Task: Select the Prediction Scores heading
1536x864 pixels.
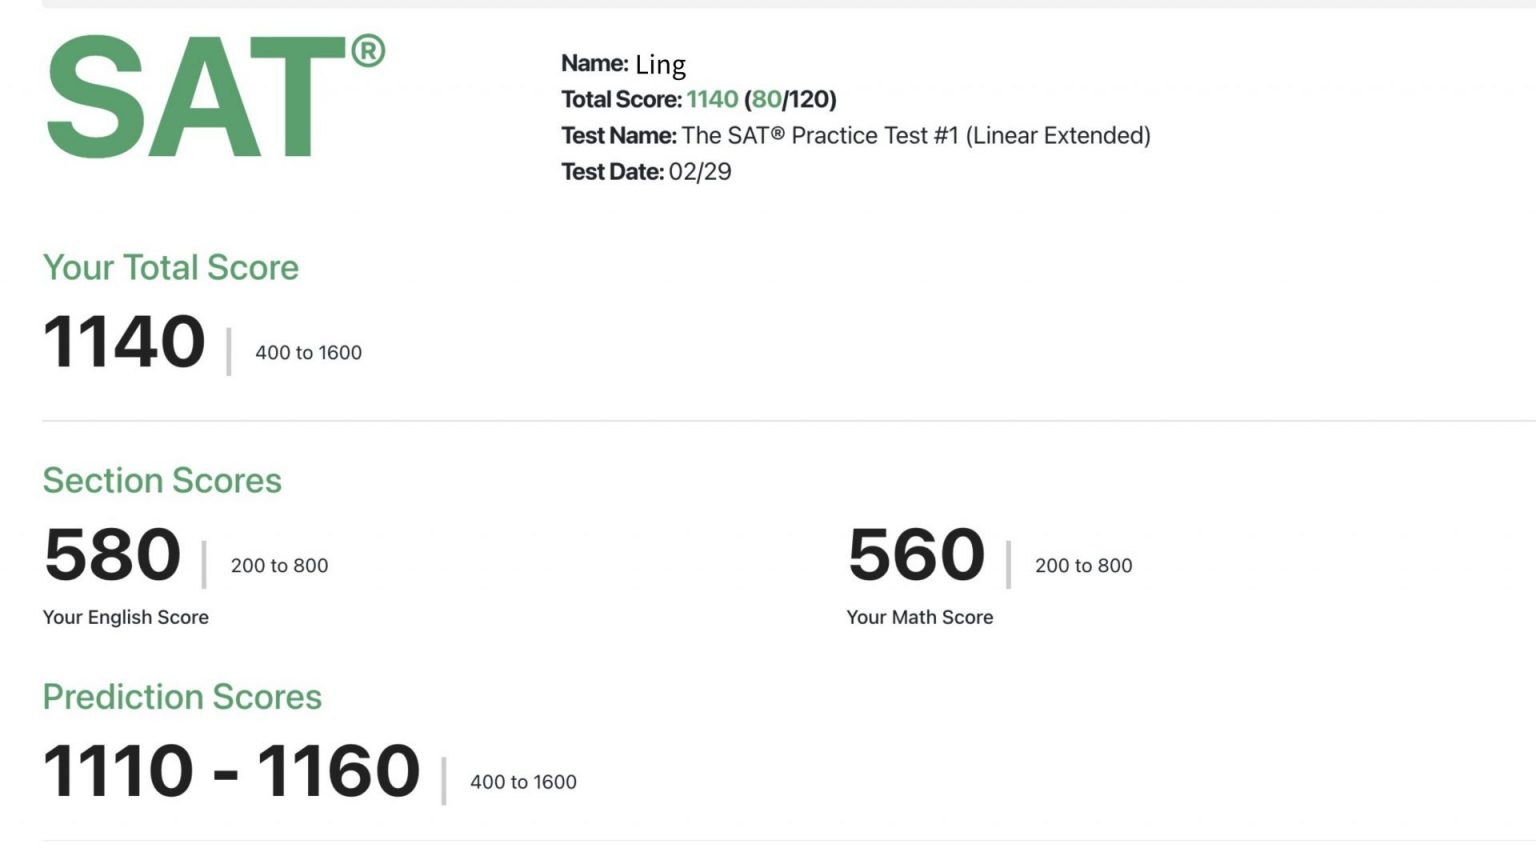Action: (182, 697)
